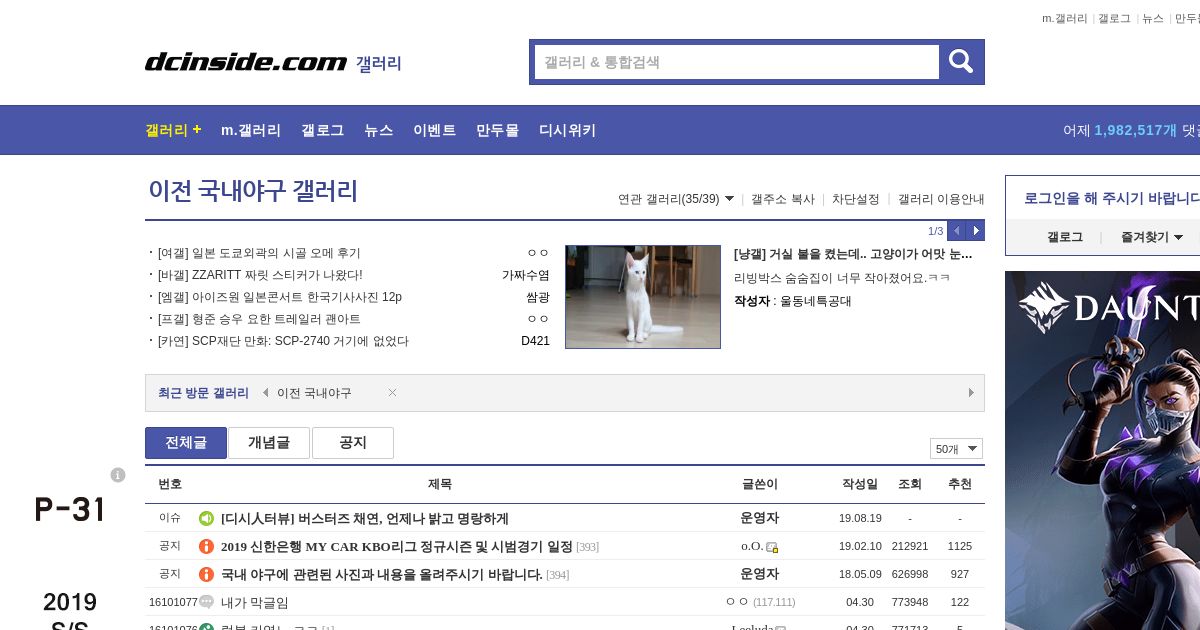Open 뉴스 in main navigation bar
The image size is (1200, 630).
tap(378, 130)
